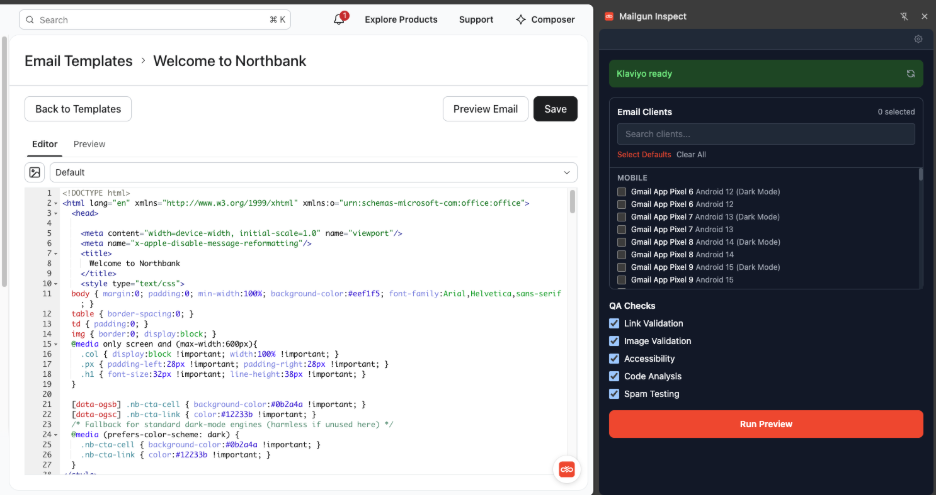Refresh the Klaviyo ready status
The height and width of the screenshot is (495, 936).
(910, 74)
